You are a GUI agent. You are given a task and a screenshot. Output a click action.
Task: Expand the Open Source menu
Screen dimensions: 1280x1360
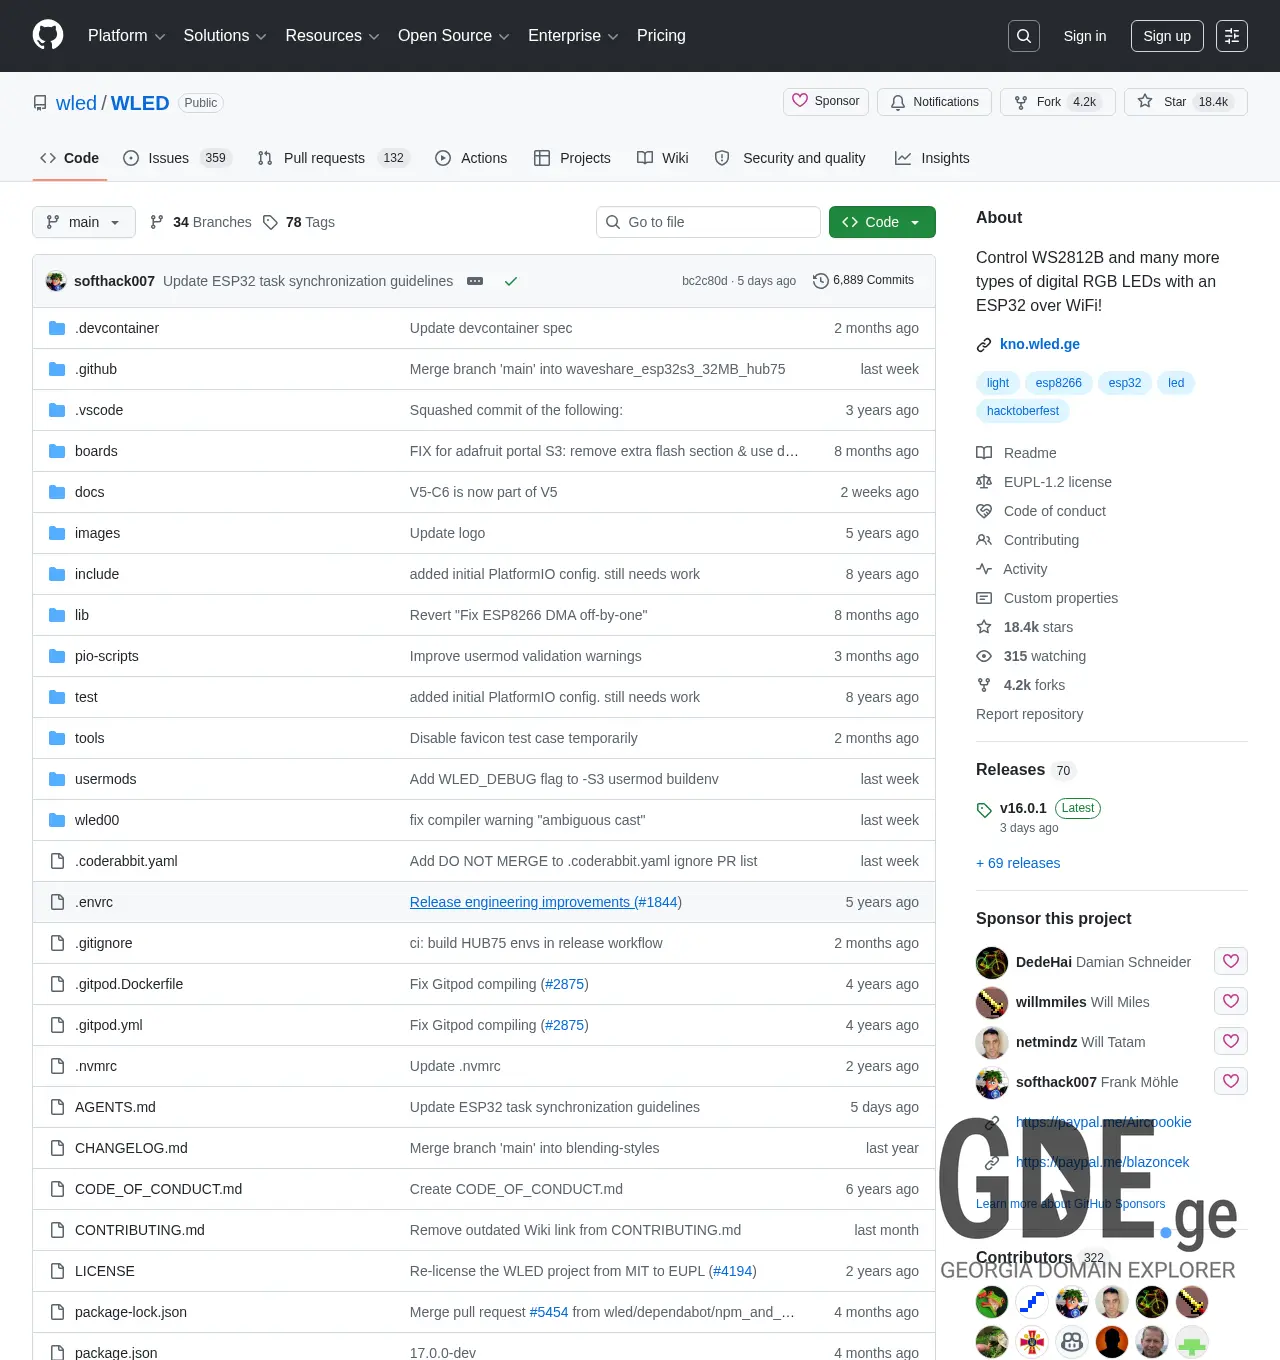(x=454, y=36)
